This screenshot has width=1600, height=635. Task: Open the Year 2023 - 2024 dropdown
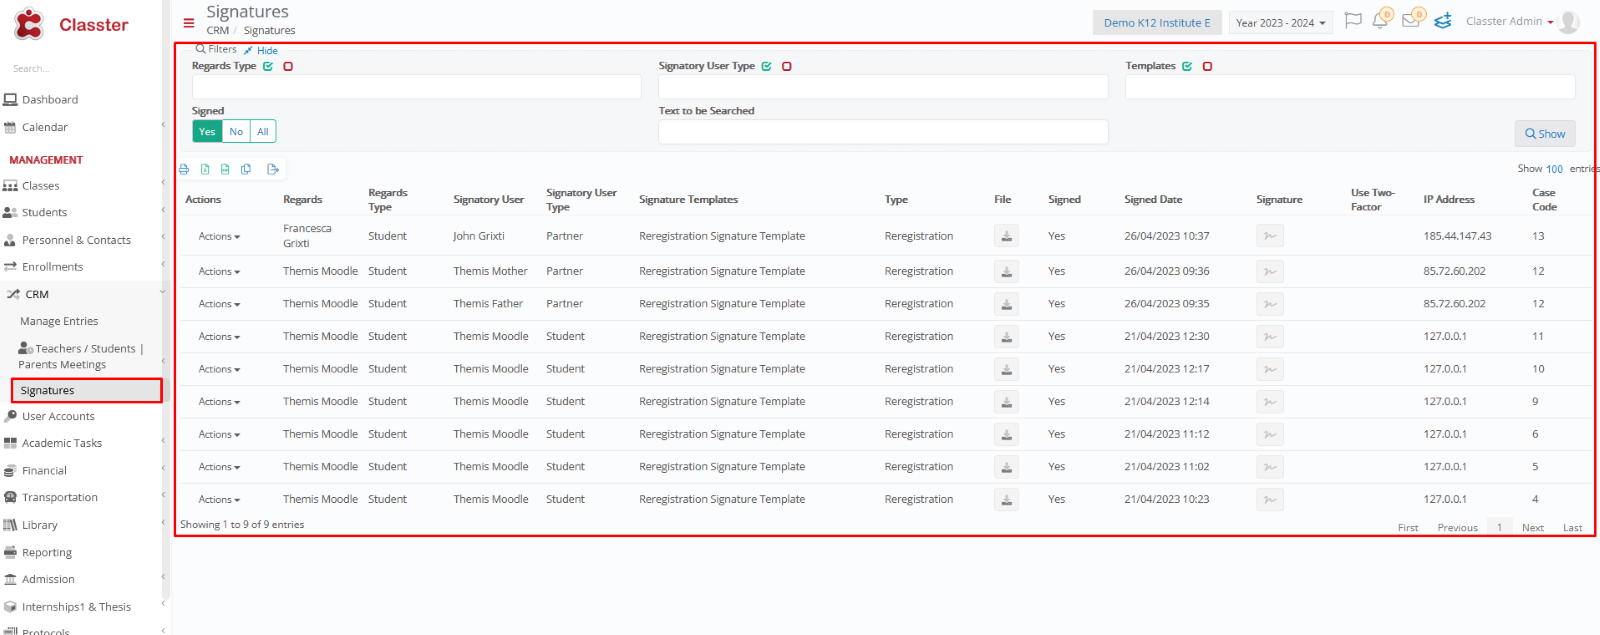coord(1280,23)
